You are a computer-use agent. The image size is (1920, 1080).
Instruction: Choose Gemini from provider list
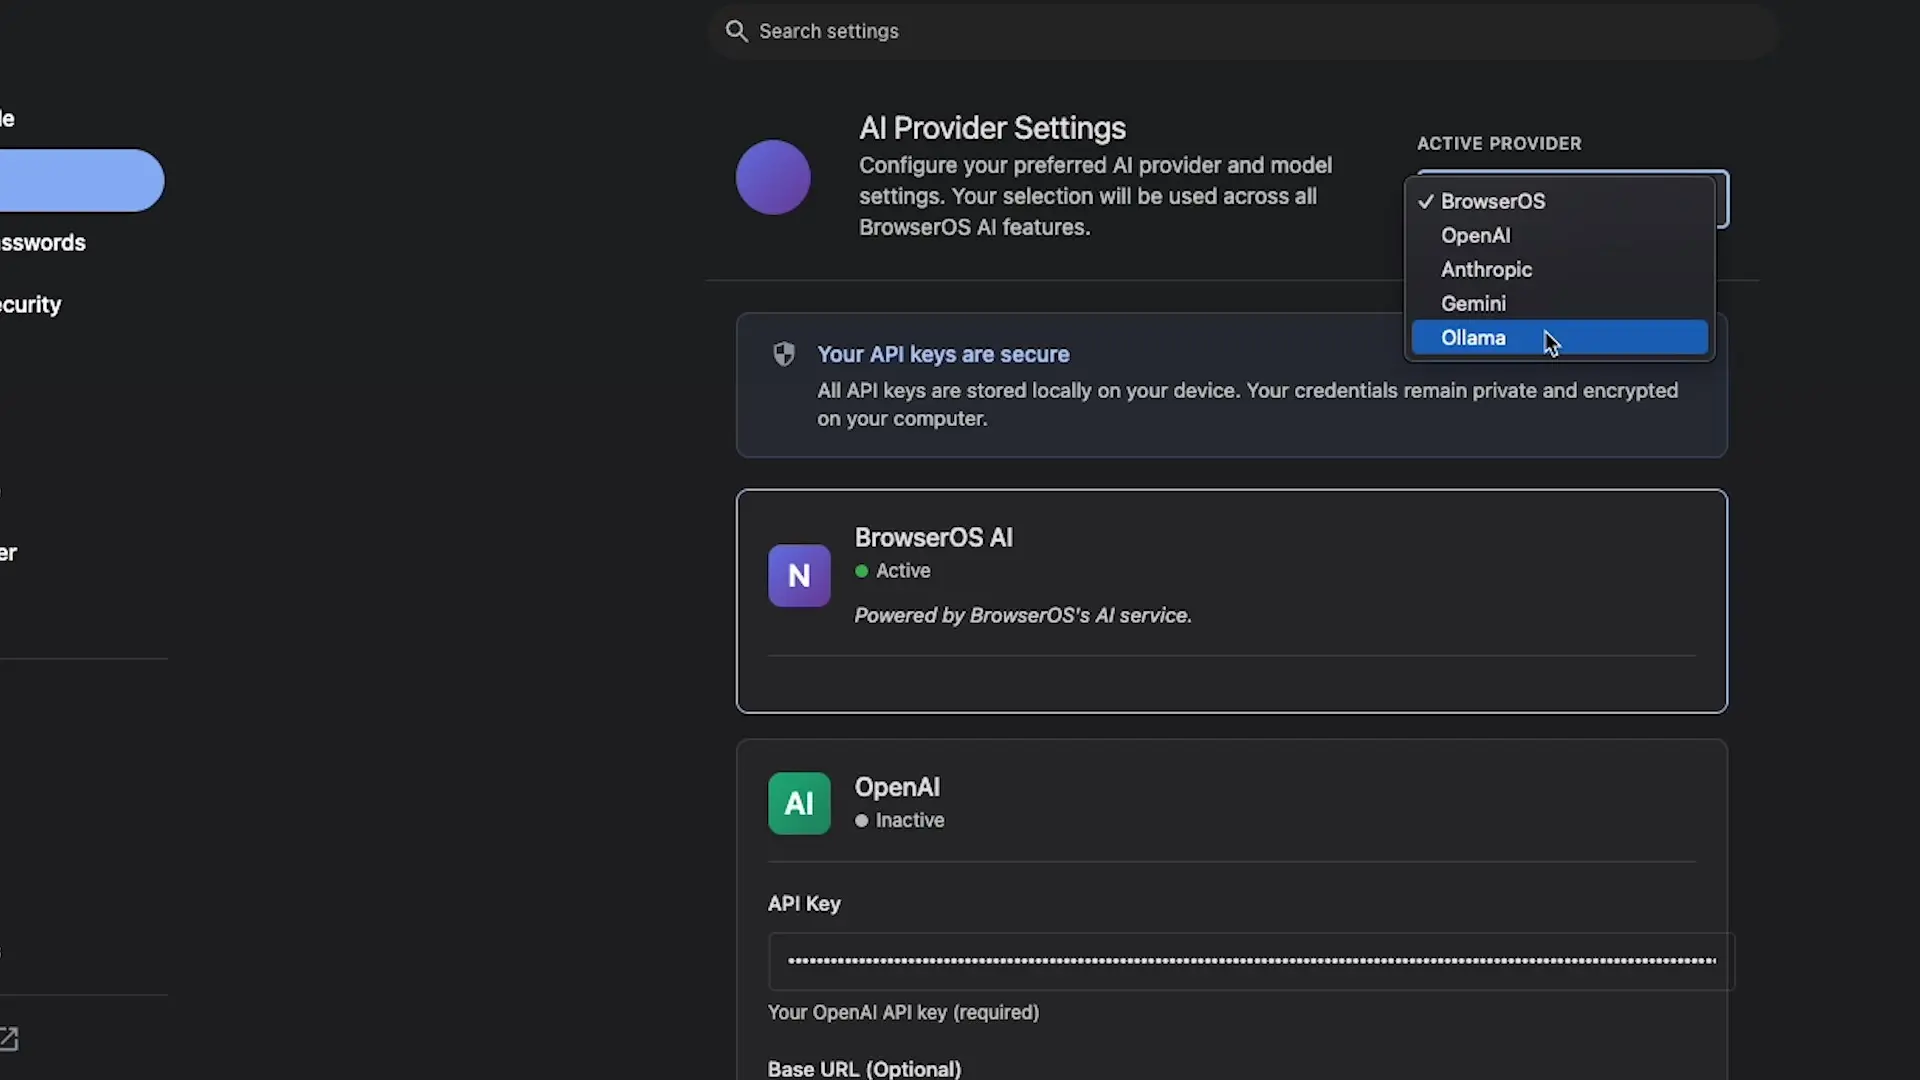point(1559,304)
